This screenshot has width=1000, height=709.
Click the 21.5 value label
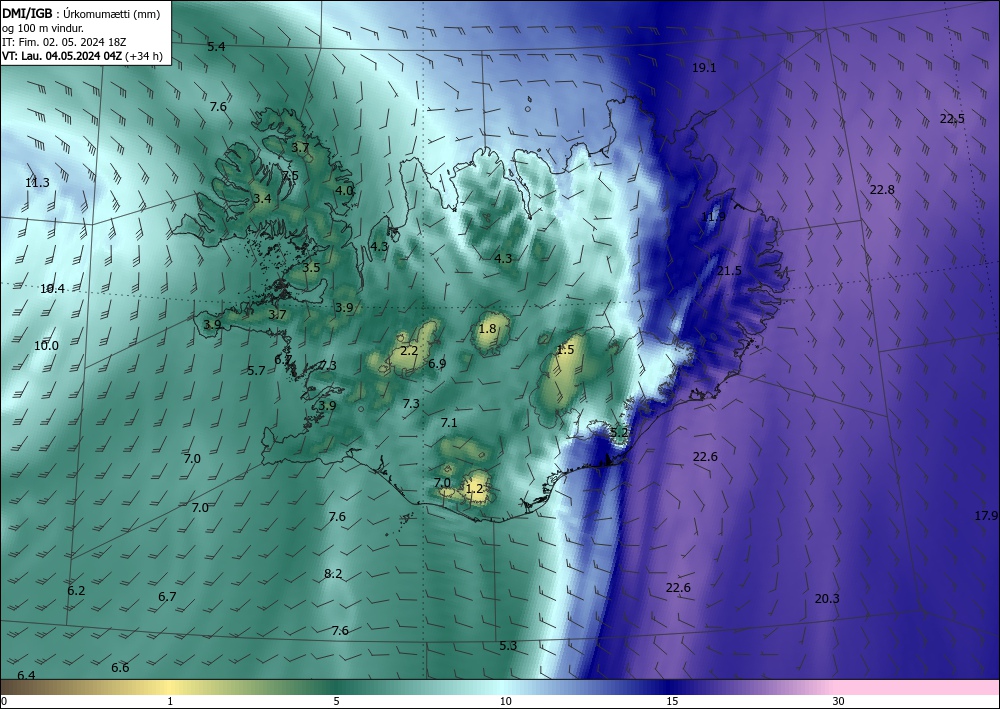pyautogui.click(x=729, y=271)
